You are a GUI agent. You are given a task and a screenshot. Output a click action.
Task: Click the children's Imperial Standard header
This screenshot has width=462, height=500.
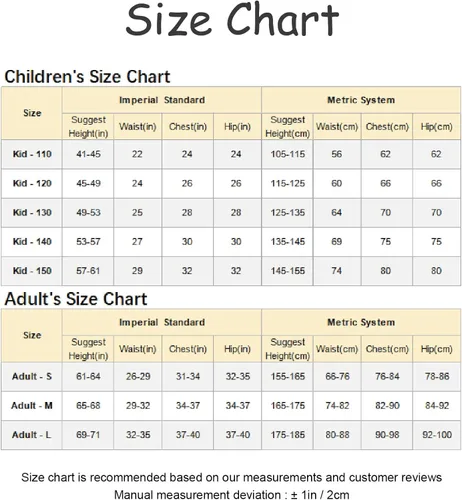[x=162, y=100]
